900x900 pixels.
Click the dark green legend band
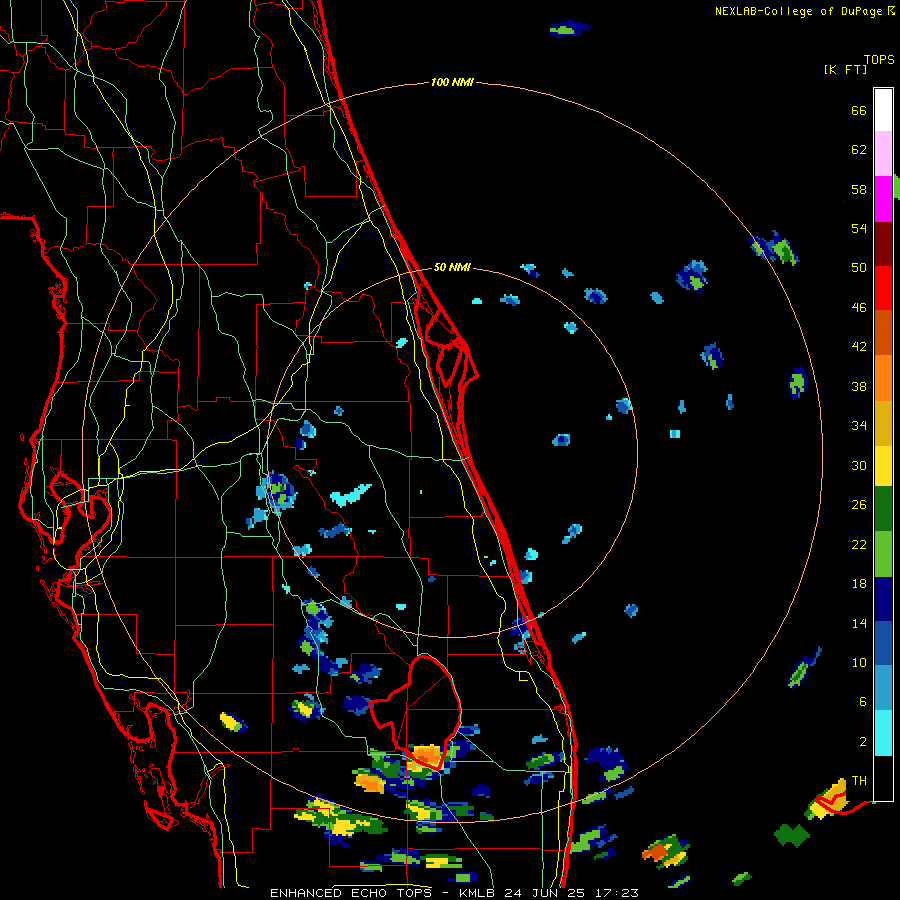[x=883, y=509]
